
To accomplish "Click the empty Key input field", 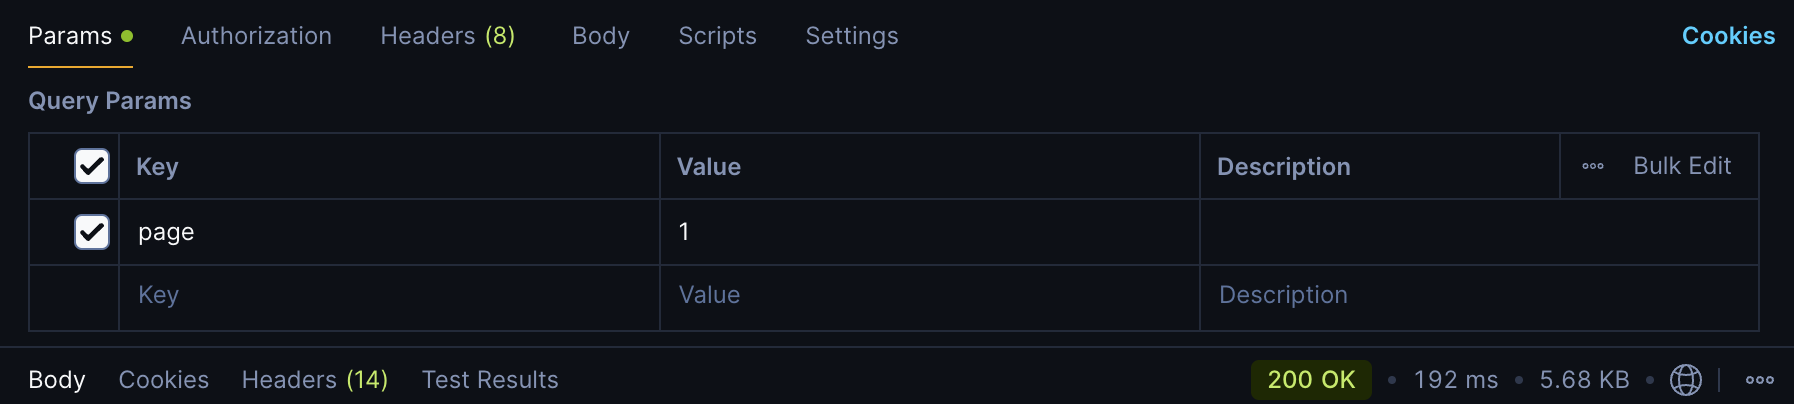I will 388,296.
